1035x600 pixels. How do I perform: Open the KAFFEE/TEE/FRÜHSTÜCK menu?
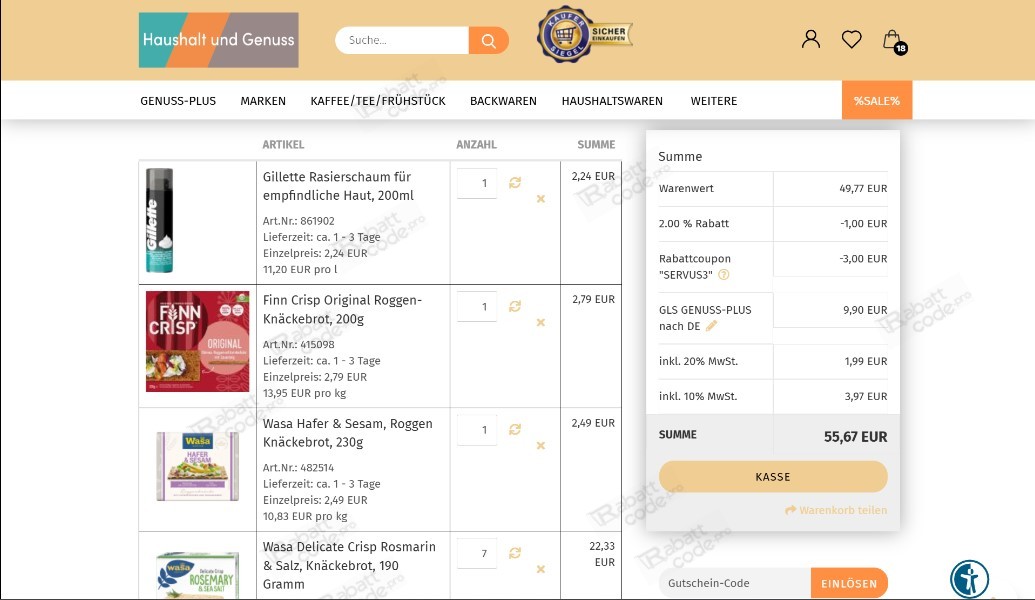[x=378, y=101]
